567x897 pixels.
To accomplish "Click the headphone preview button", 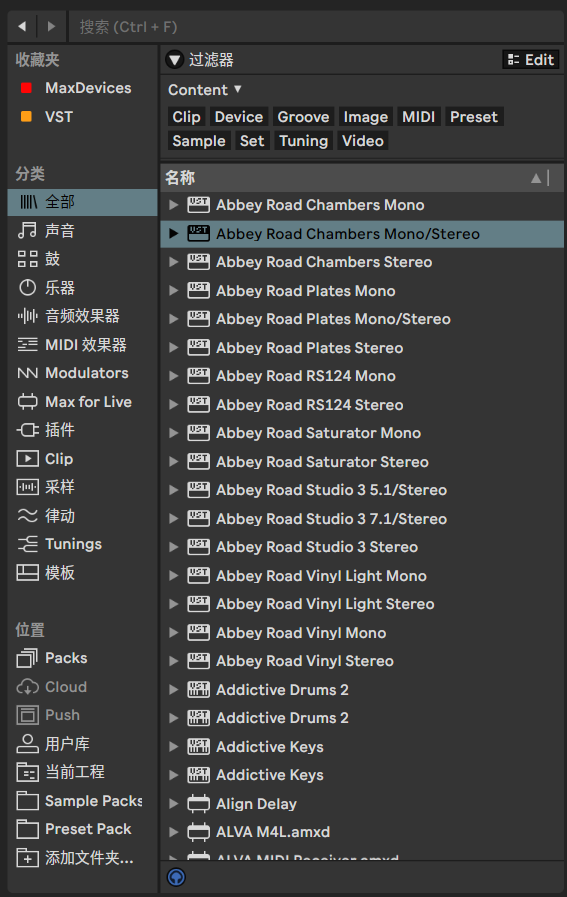I will click(x=176, y=877).
